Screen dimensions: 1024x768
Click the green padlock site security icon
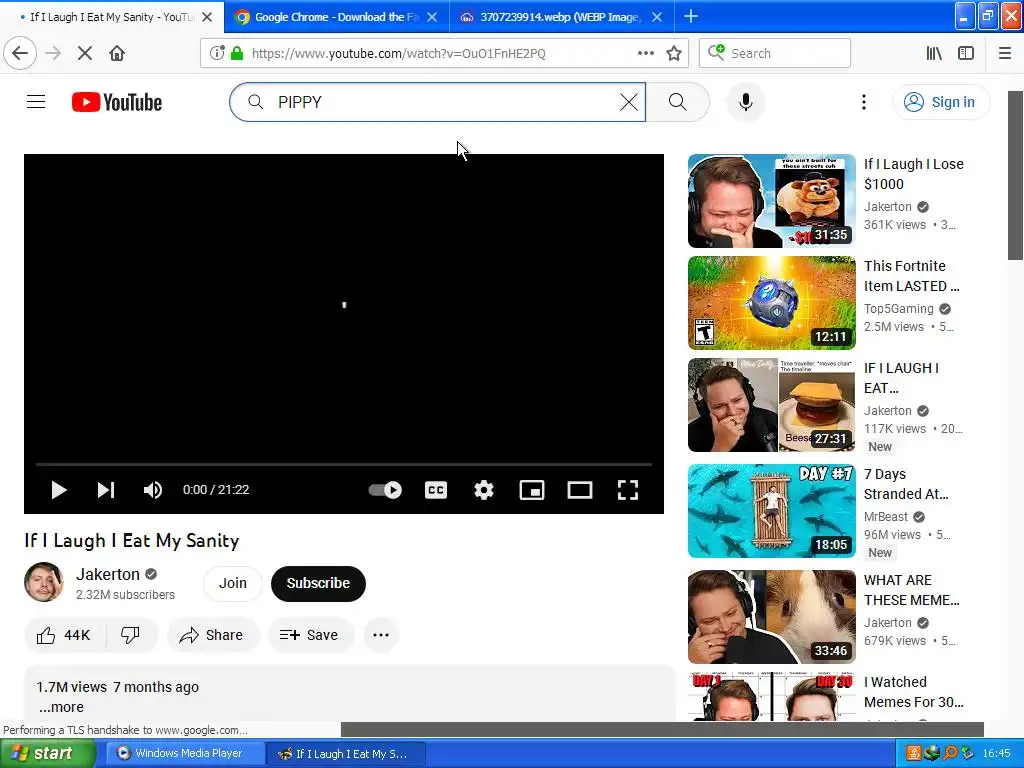click(x=237, y=53)
